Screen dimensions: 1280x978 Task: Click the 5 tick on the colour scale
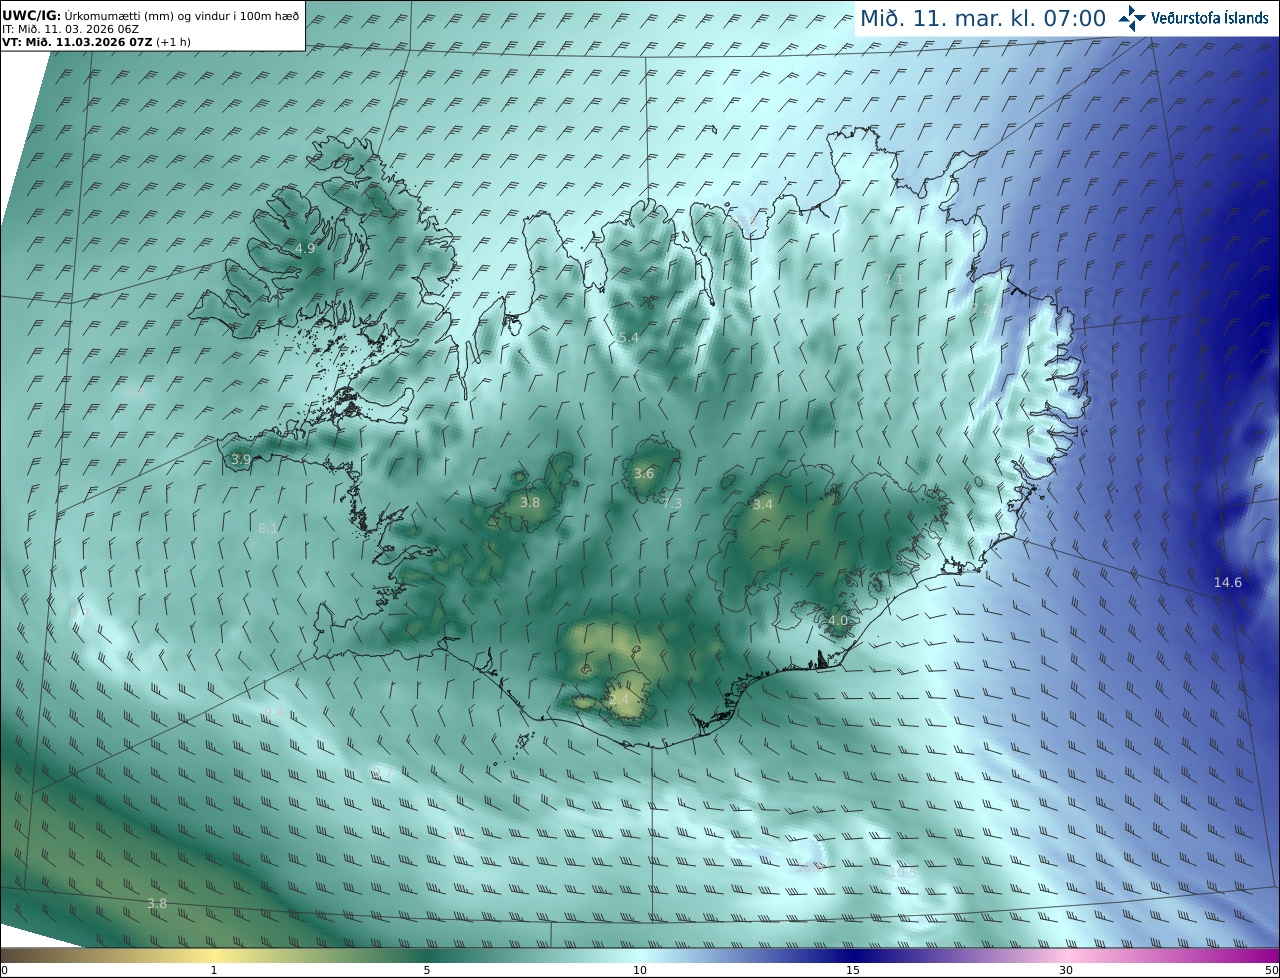tap(427, 970)
